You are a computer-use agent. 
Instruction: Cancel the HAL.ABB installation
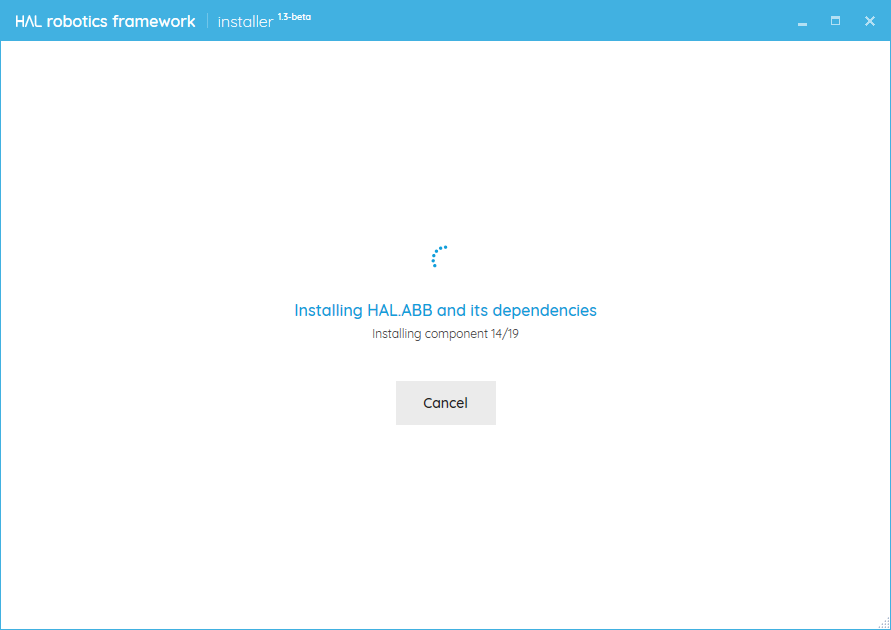[446, 403]
